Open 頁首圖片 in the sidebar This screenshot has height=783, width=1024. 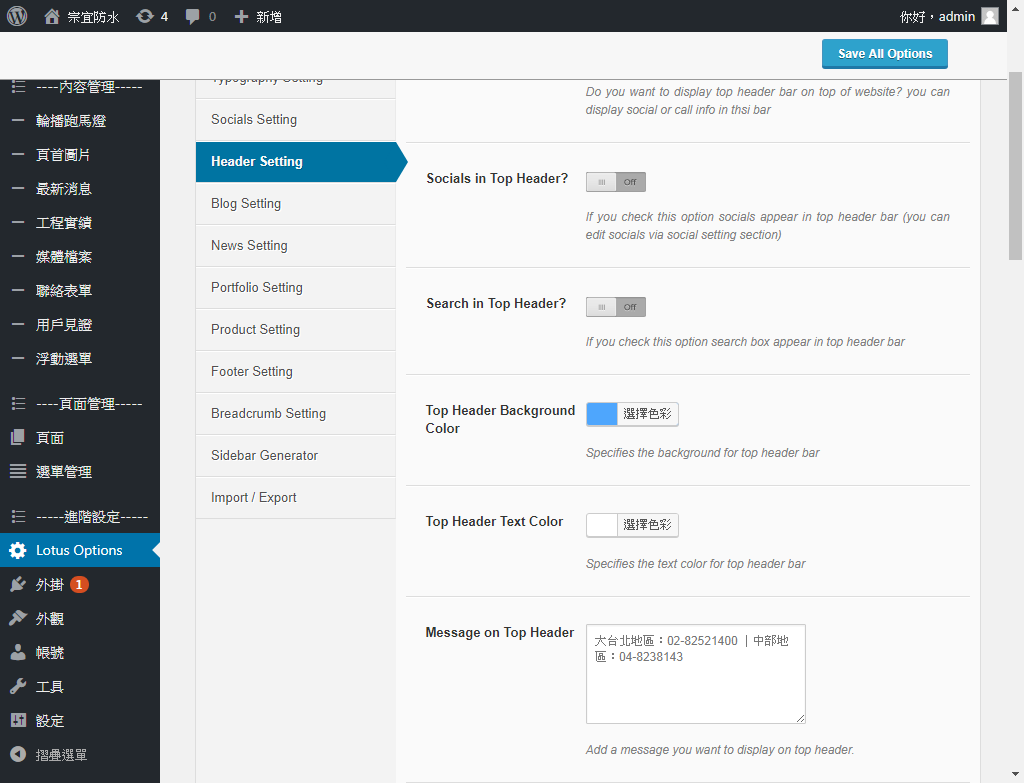(63, 155)
